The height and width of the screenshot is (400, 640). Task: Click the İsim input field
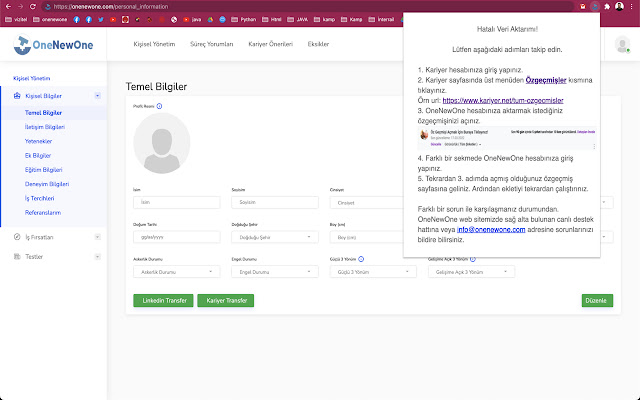tap(176, 202)
